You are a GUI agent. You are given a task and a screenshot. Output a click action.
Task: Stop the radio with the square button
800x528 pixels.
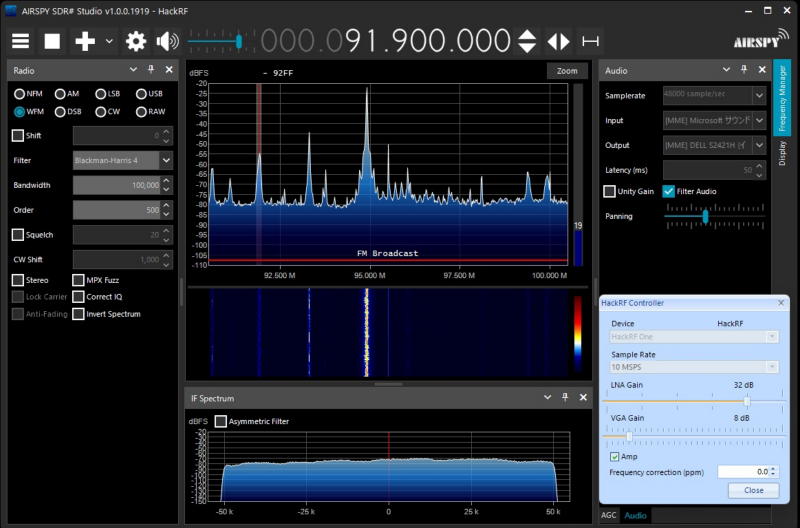point(52,41)
